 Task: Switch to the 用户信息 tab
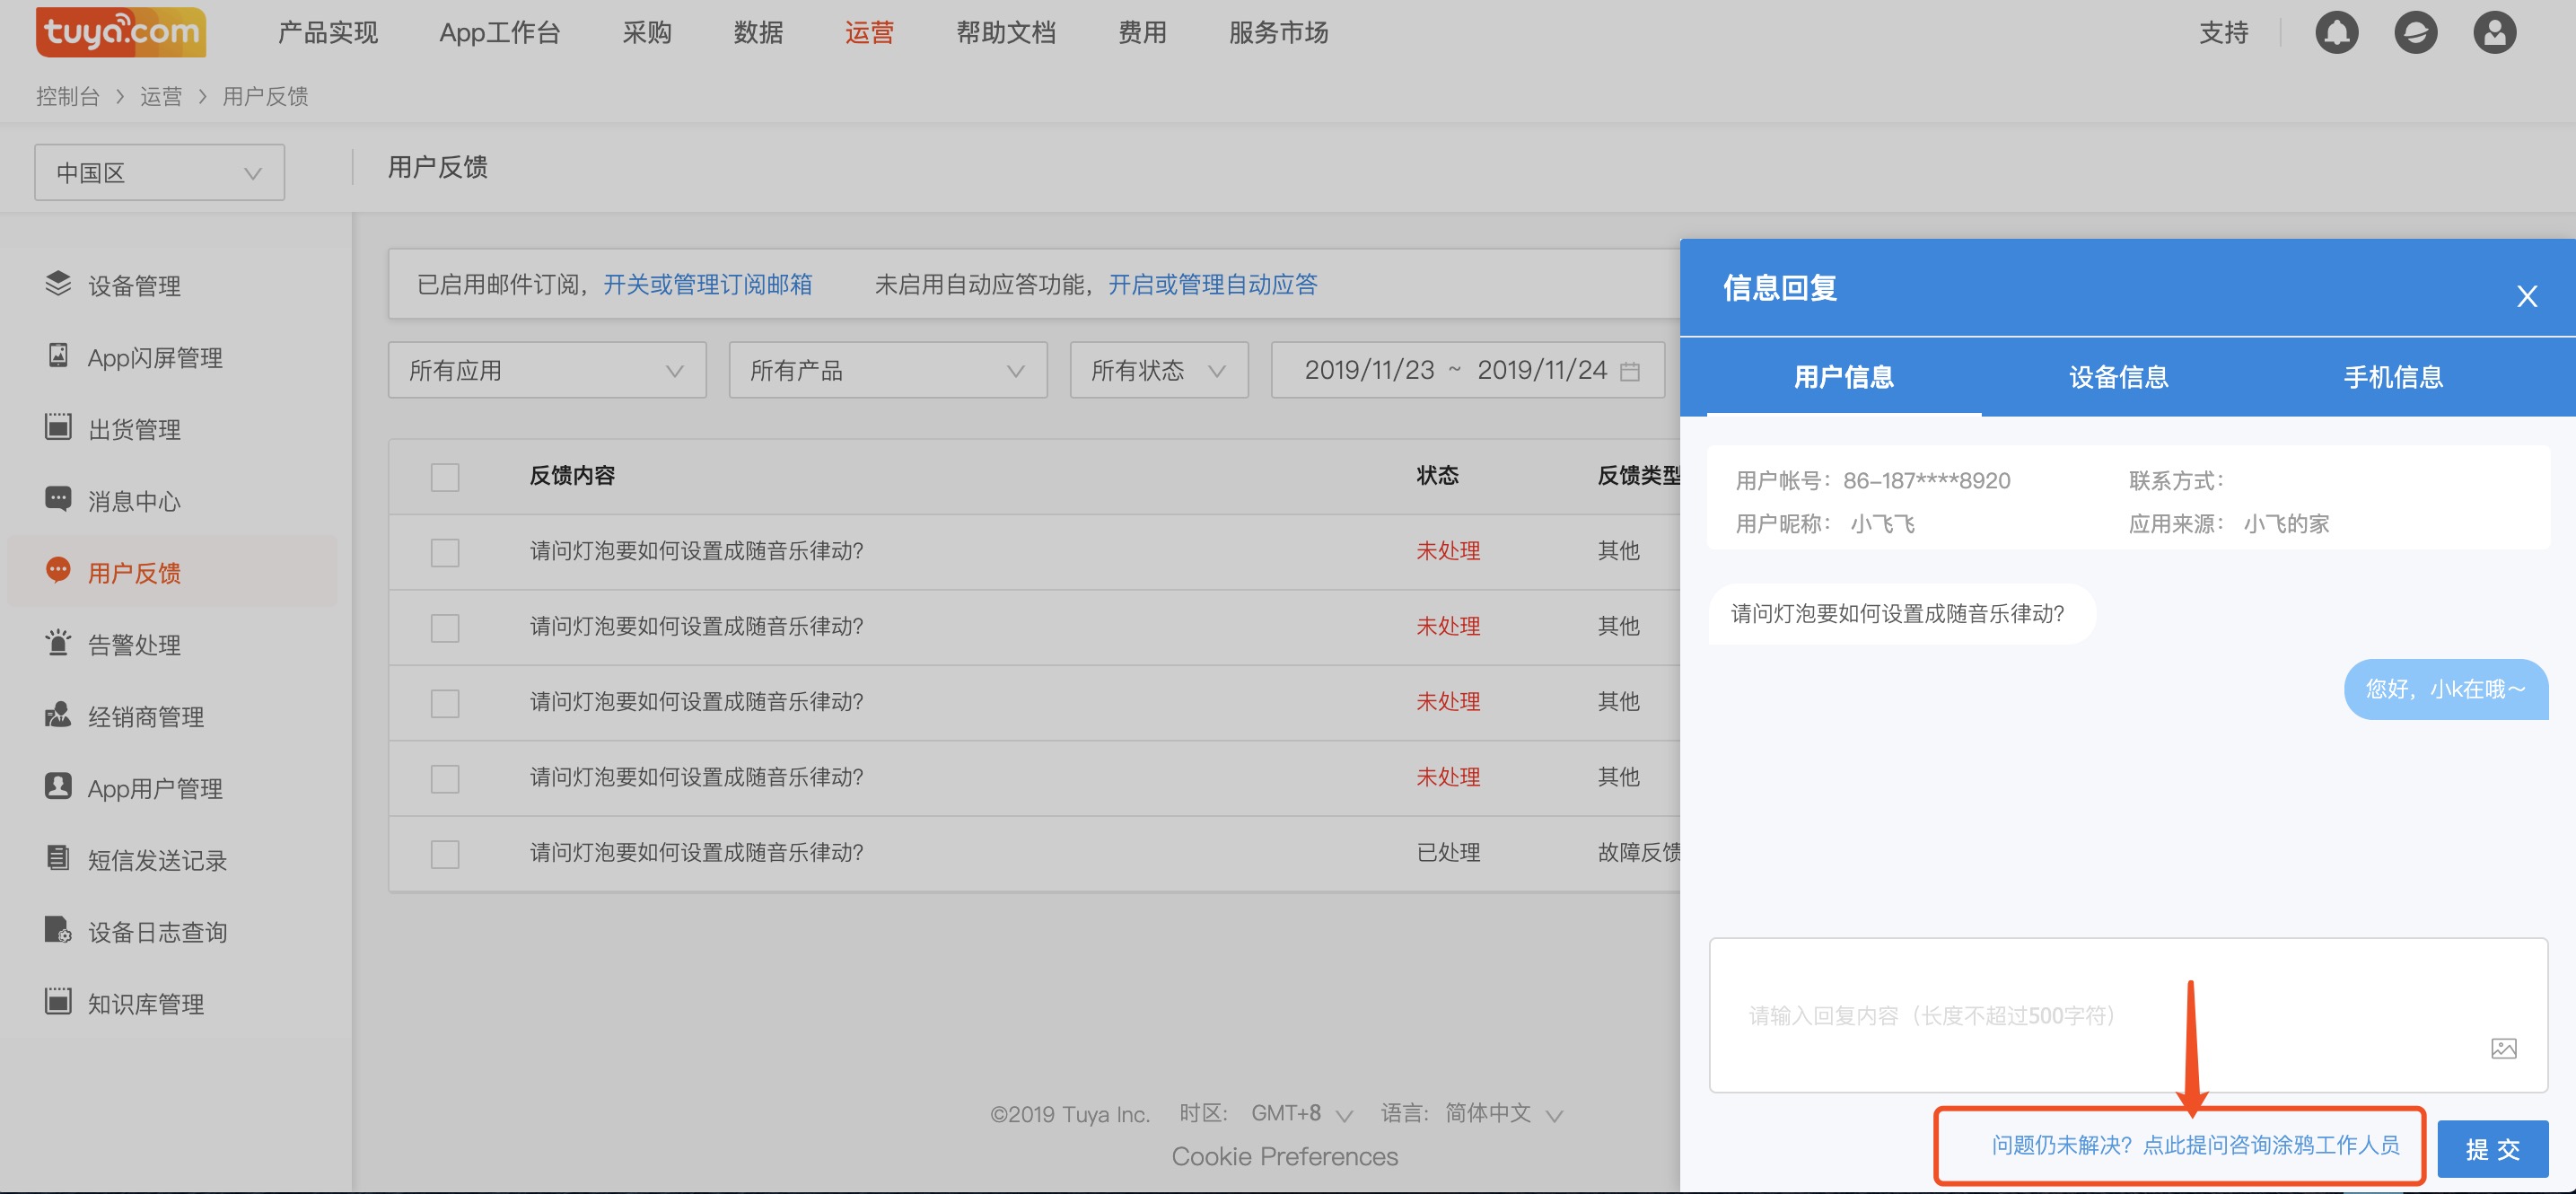point(1843,377)
